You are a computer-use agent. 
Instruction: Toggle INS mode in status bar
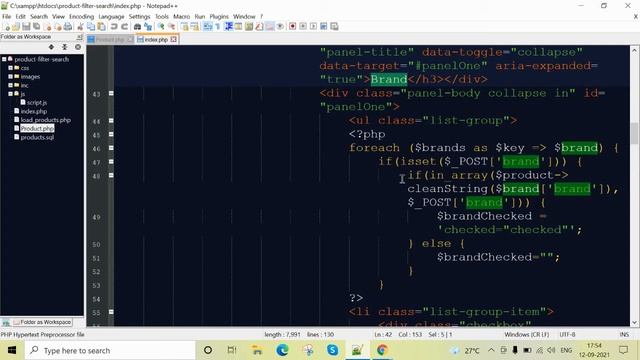coord(624,334)
